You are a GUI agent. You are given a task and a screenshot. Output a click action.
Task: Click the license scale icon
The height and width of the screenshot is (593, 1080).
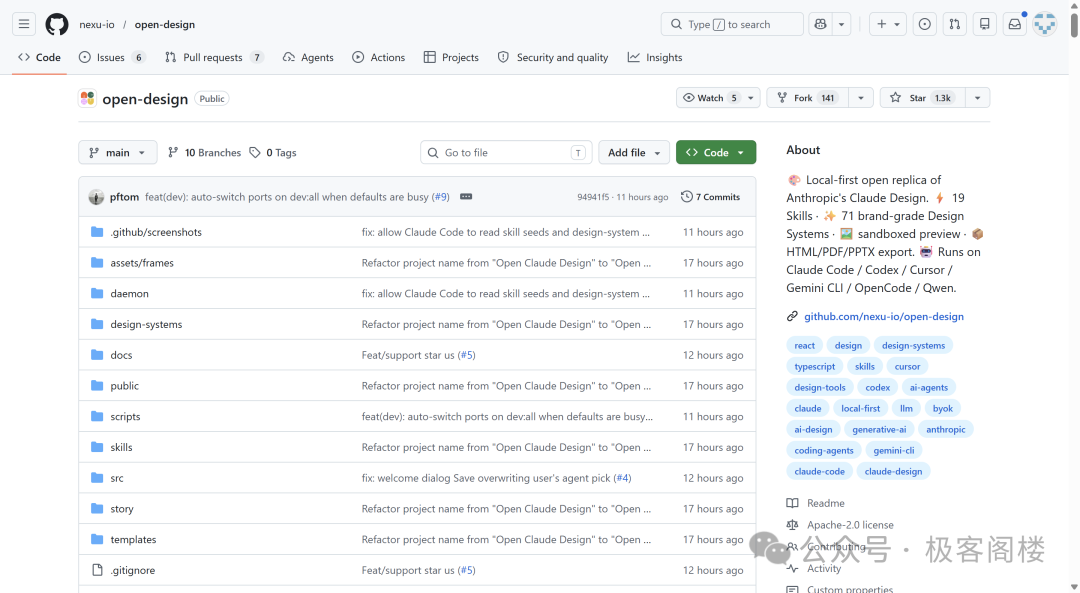coord(793,525)
